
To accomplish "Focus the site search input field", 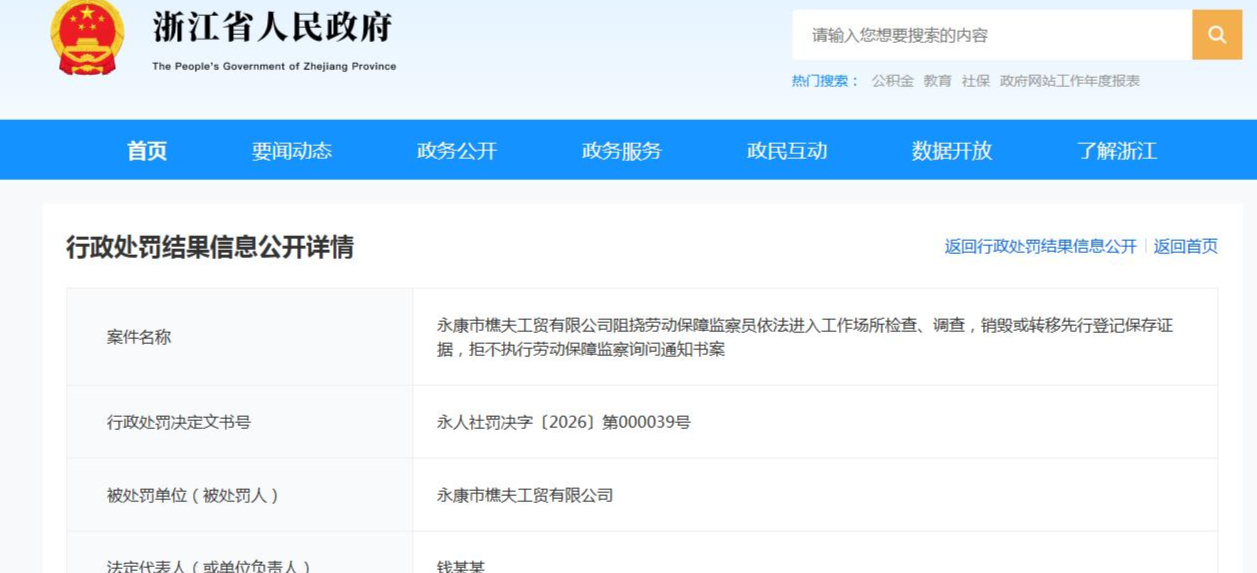I will (x=992, y=35).
